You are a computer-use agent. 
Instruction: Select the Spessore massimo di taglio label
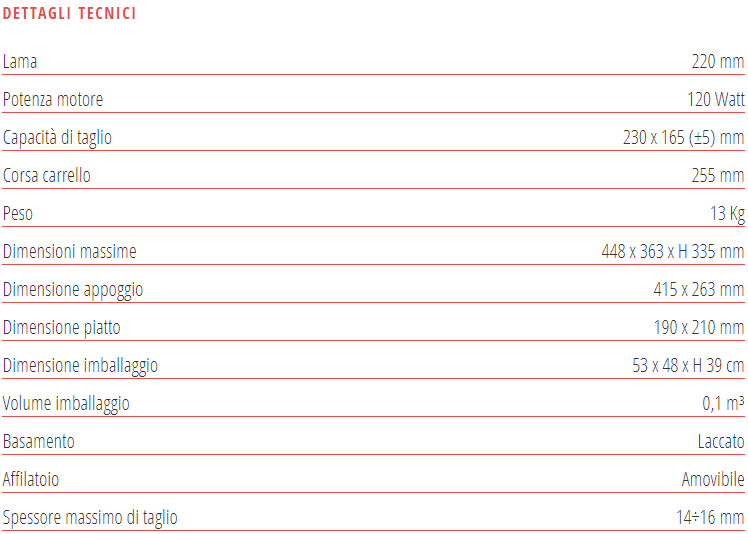[90, 518]
